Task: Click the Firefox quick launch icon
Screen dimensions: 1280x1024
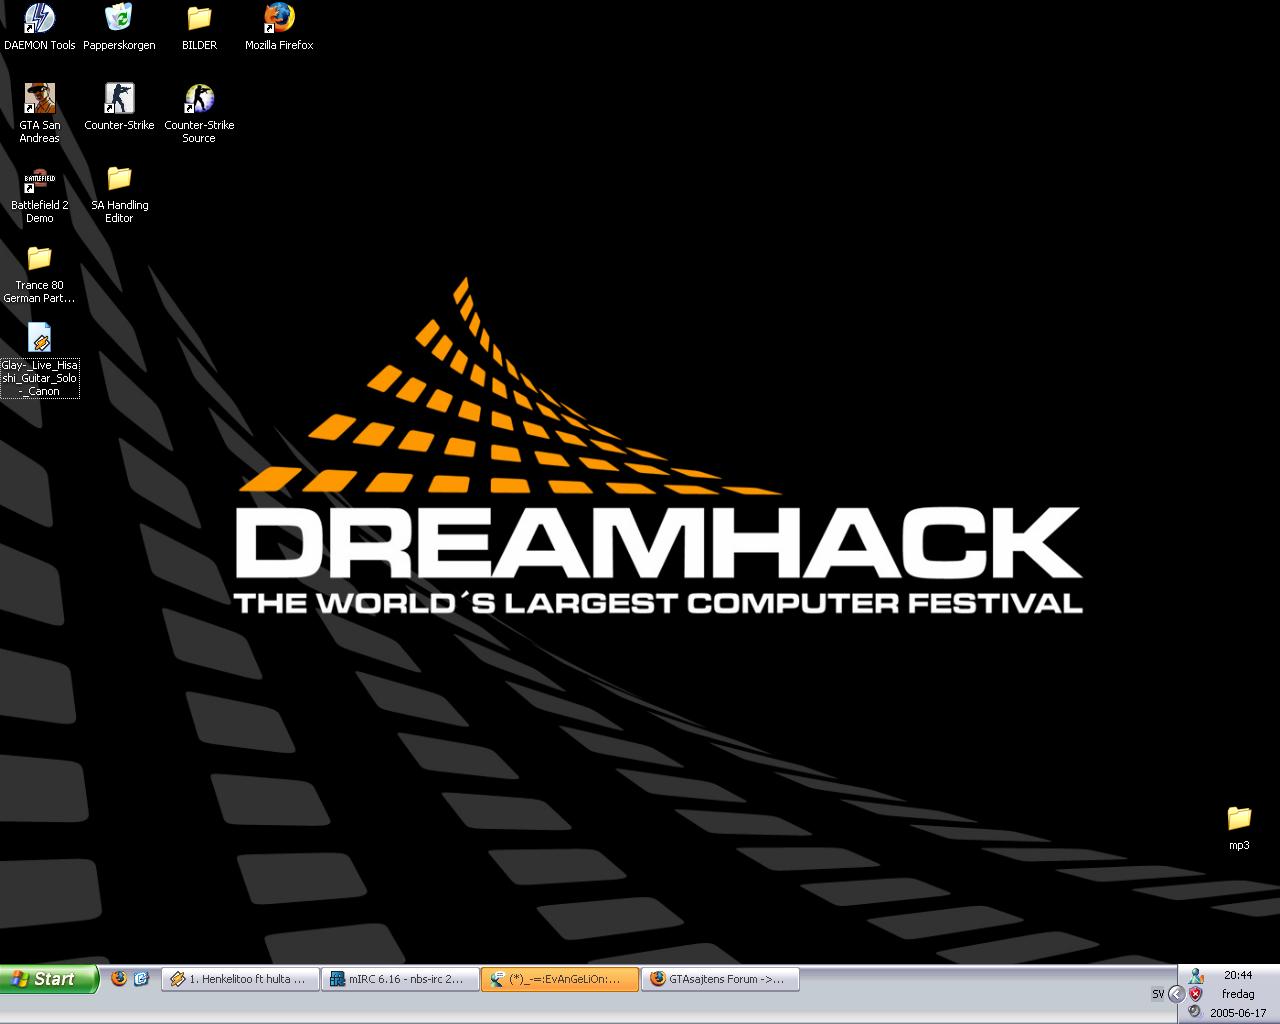Action: tap(119, 979)
